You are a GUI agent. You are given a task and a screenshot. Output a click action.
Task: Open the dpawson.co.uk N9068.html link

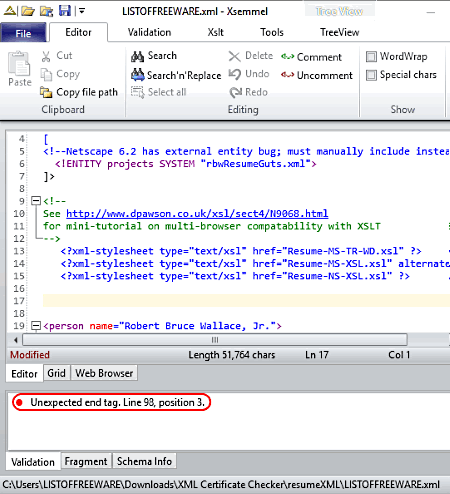tap(197, 213)
